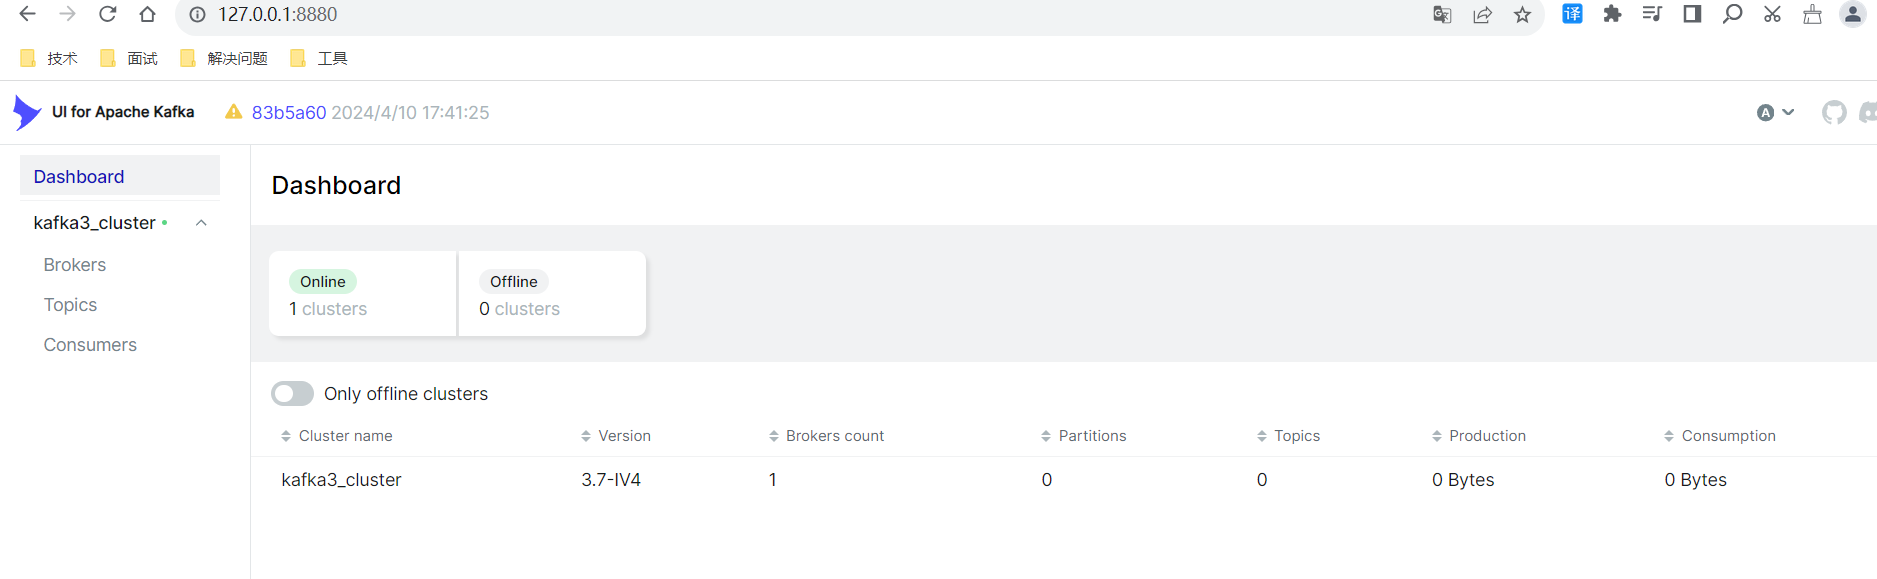Open the 83b5a60 commit link
Viewport: 1877px width, 579px height.
289,113
